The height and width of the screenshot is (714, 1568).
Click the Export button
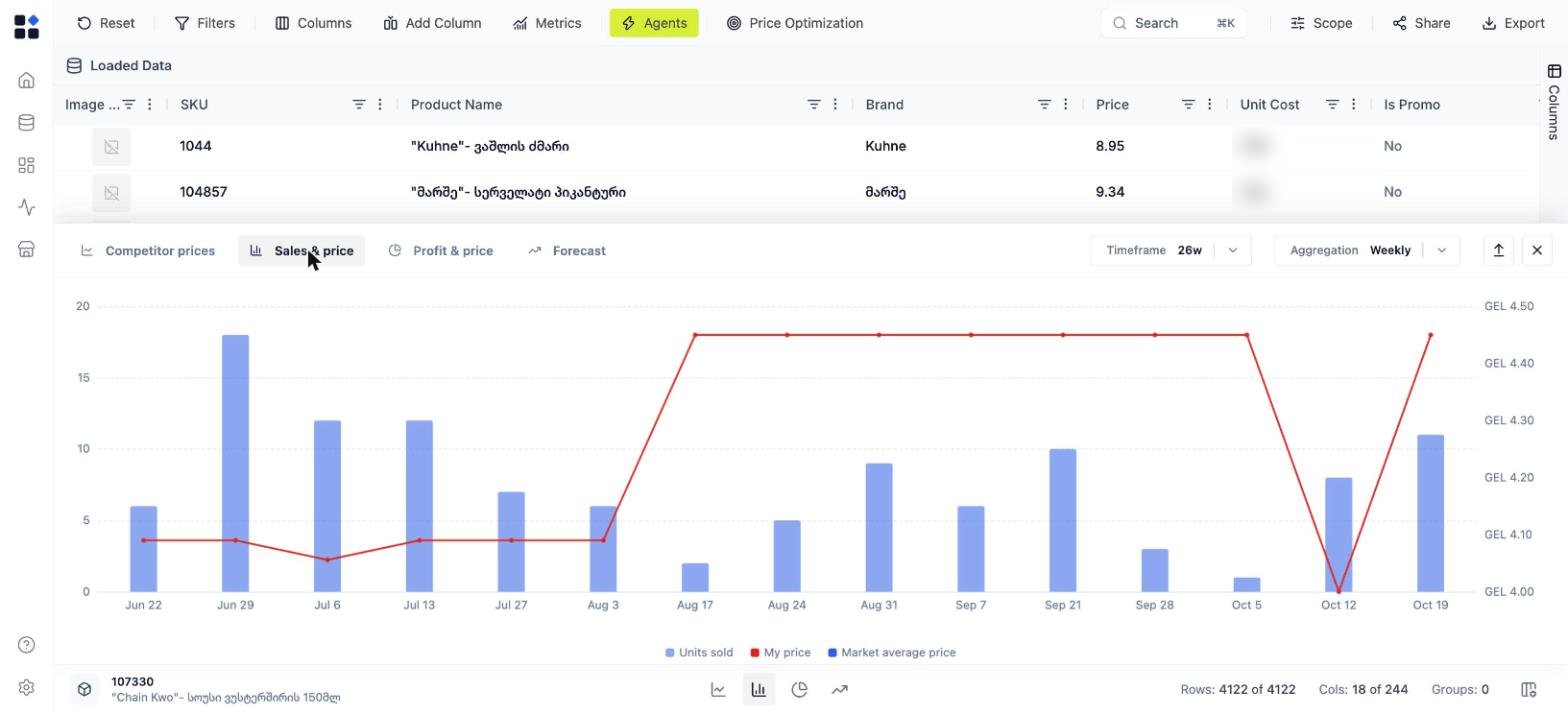point(1513,23)
